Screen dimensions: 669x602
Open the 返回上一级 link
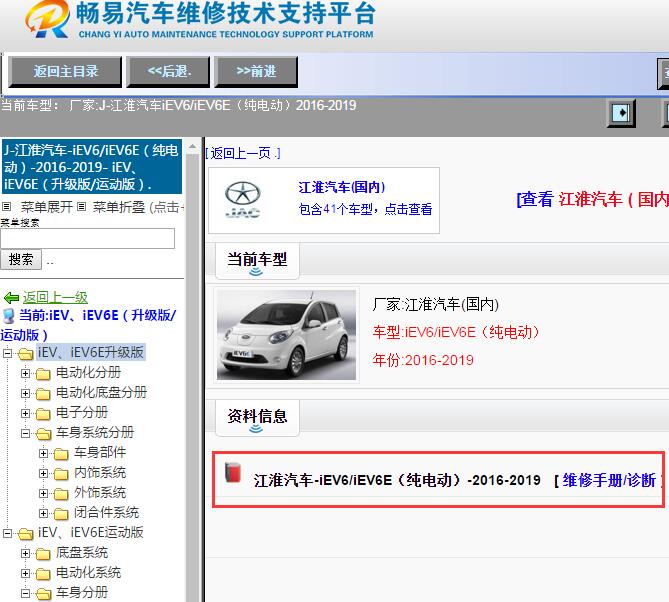pyautogui.click(x=55, y=297)
